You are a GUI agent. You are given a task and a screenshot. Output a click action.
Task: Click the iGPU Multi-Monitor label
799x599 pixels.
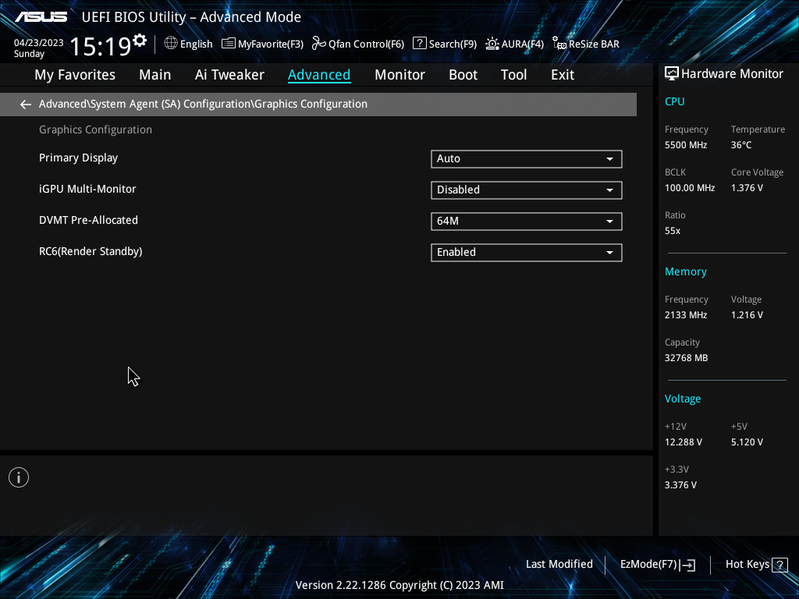pyautogui.click(x=88, y=189)
